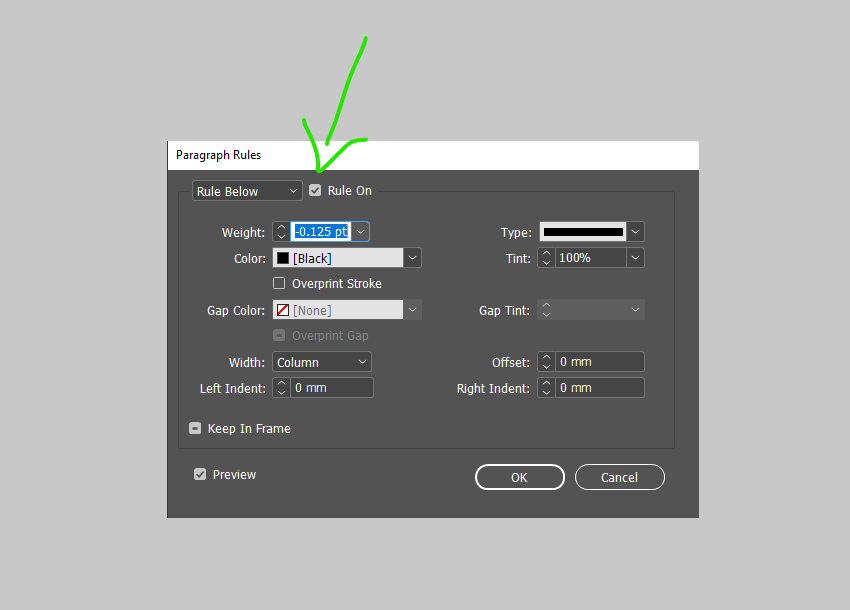Screen dimensions: 850x610
Task: Click the black Color swatch
Action: [x=283, y=258]
